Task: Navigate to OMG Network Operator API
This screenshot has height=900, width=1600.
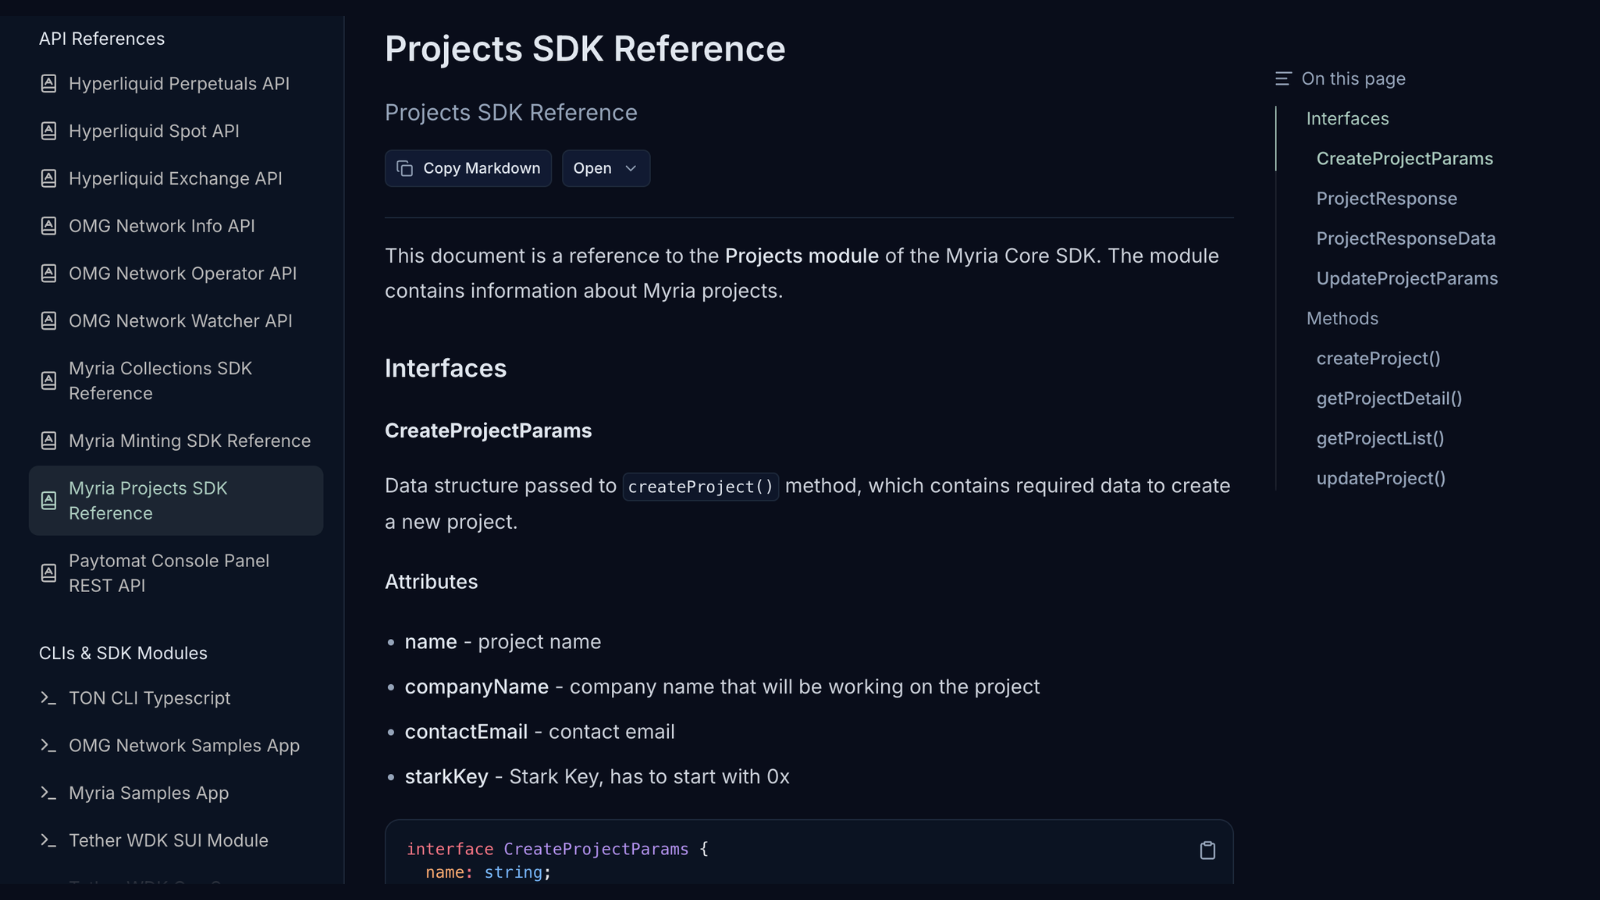Action: coord(176,274)
